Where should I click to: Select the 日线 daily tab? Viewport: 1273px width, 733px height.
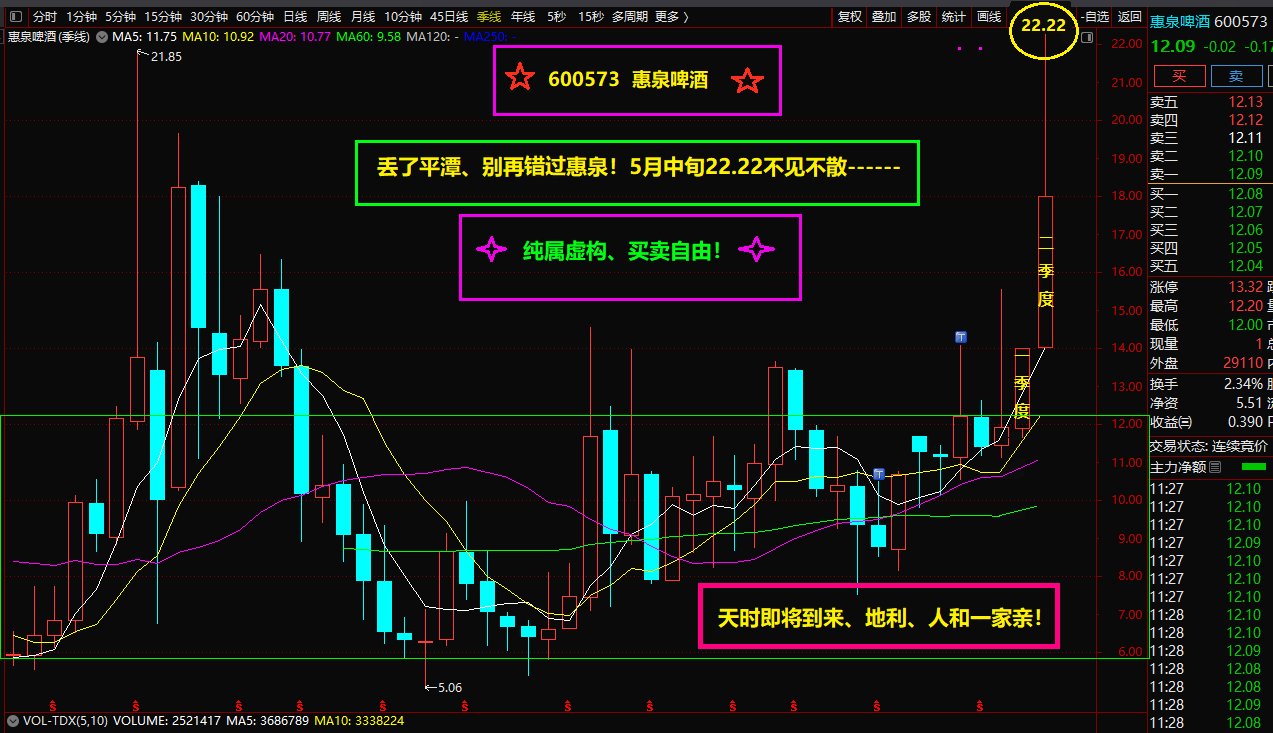coord(295,17)
